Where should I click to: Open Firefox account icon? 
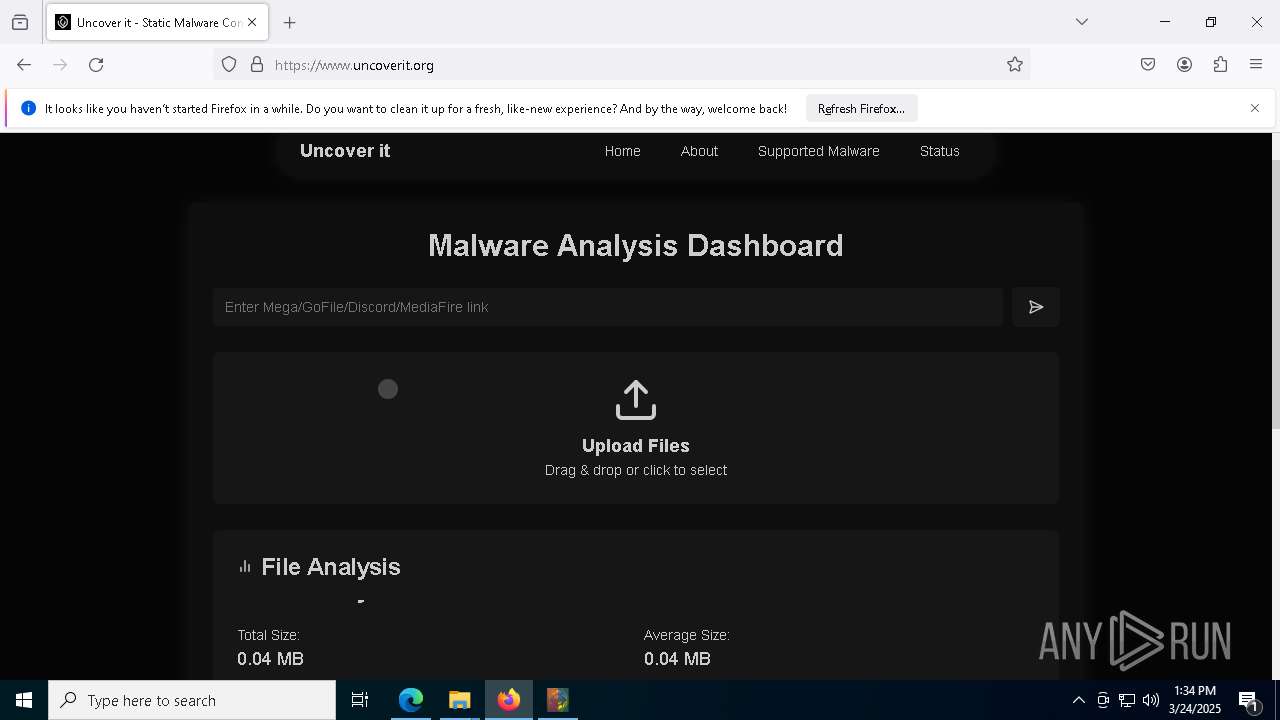pyautogui.click(x=1184, y=65)
